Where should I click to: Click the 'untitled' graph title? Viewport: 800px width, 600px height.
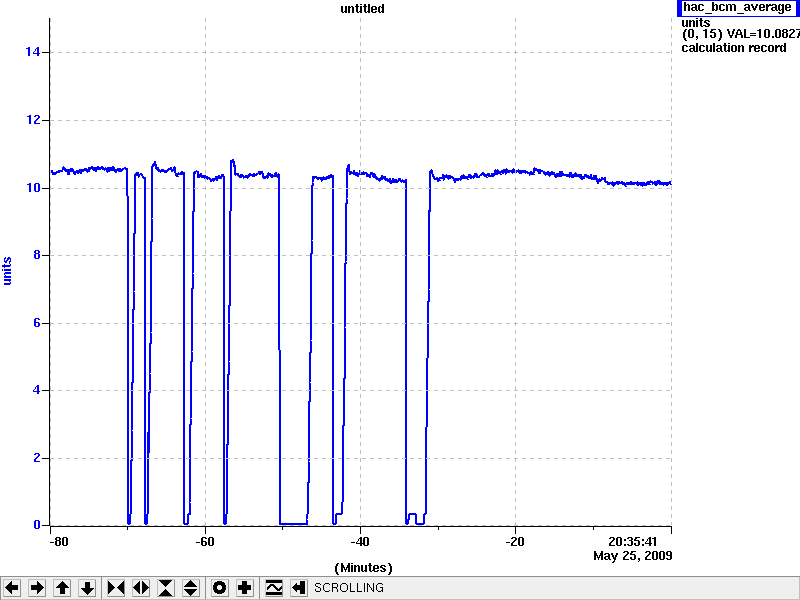click(362, 9)
